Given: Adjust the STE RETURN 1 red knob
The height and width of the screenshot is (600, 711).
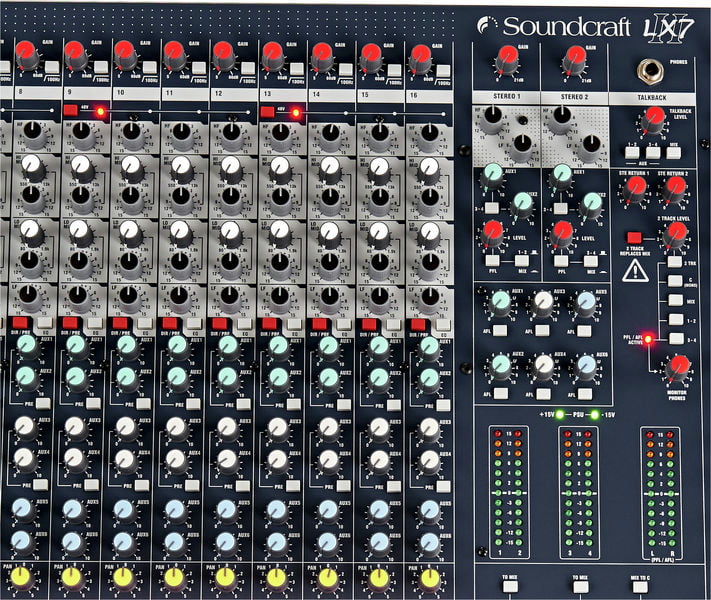Looking at the screenshot, I should point(635,190).
